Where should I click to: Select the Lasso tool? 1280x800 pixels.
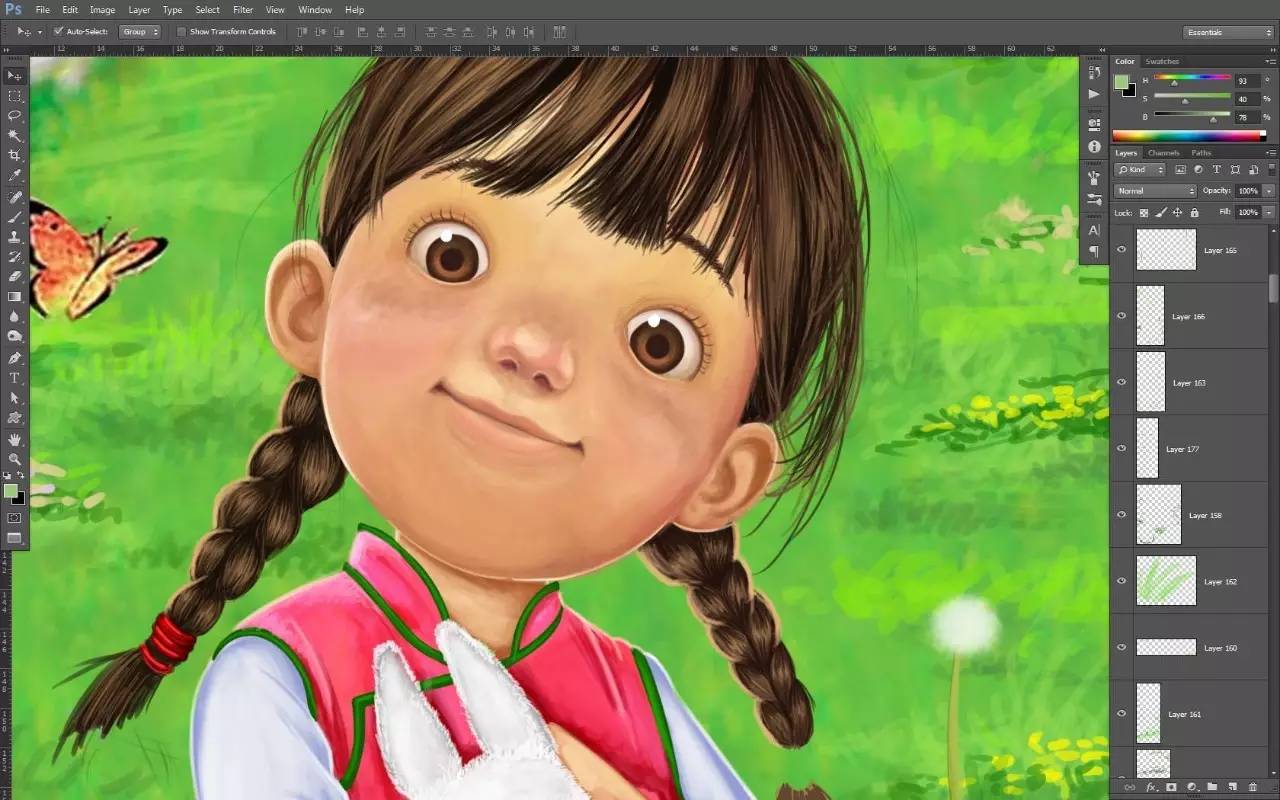click(15, 116)
